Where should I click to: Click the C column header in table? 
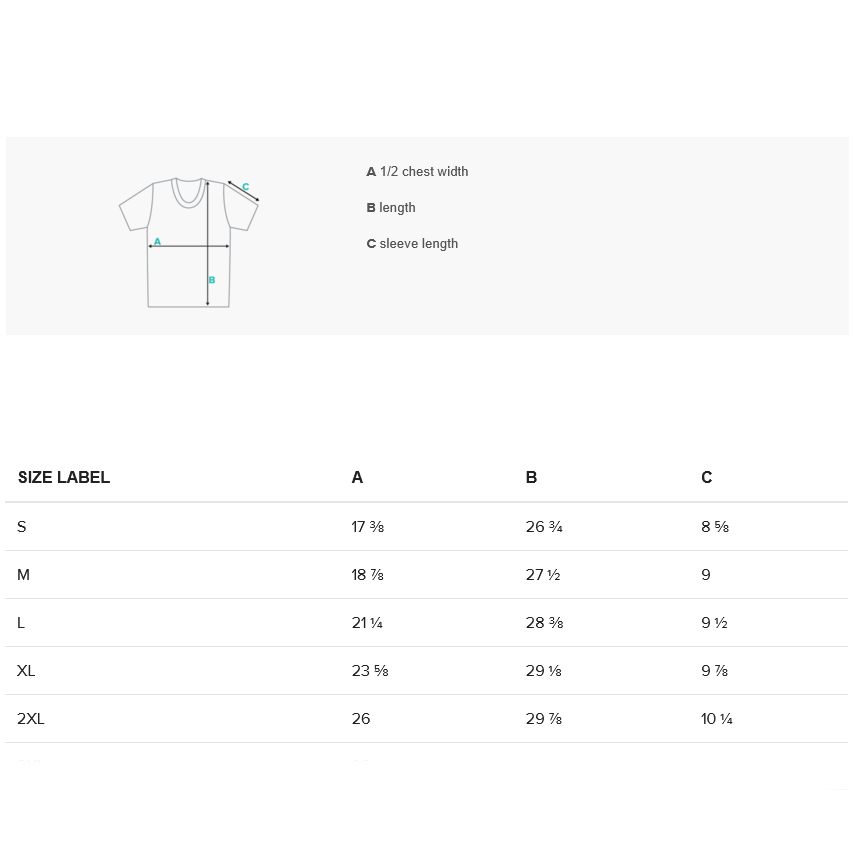706,478
